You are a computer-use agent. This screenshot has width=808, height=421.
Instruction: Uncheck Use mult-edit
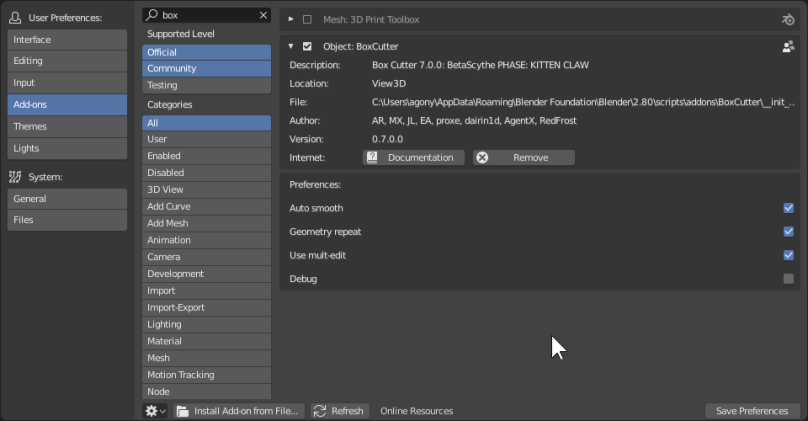788,255
